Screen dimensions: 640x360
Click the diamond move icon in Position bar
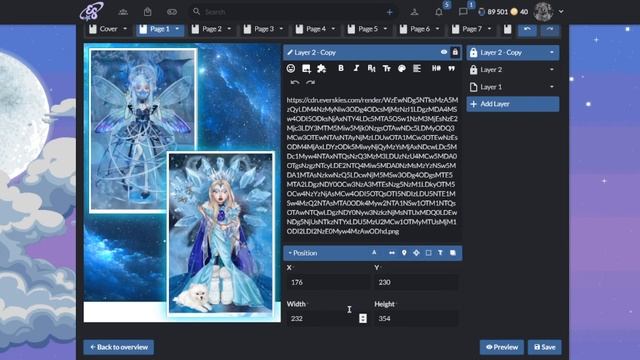pyautogui.click(x=416, y=253)
